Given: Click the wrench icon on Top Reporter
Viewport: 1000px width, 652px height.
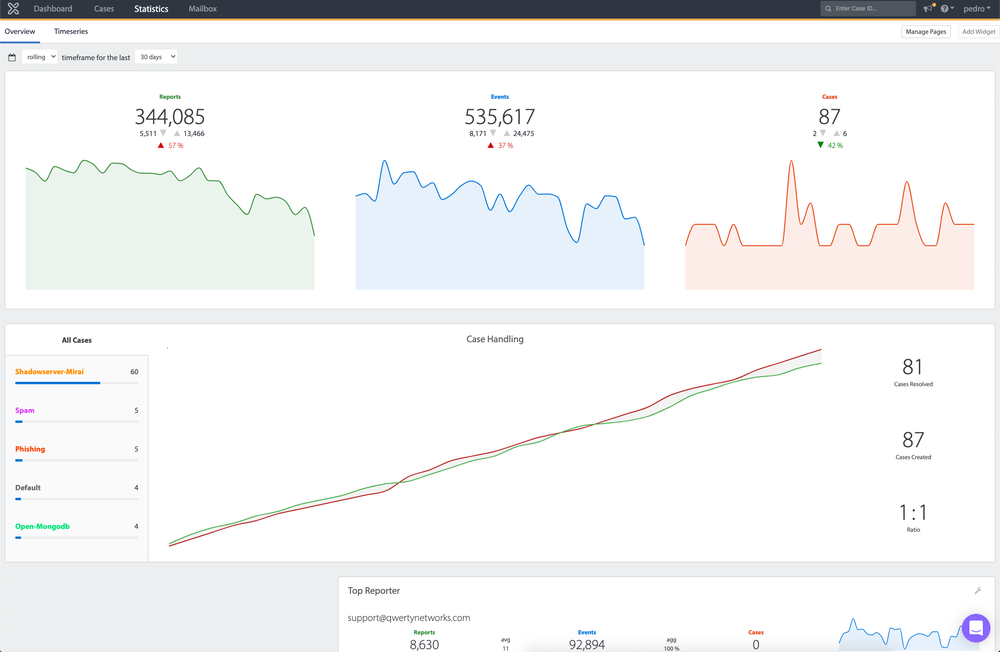Looking at the screenshot, I should (x=977, y=591).
